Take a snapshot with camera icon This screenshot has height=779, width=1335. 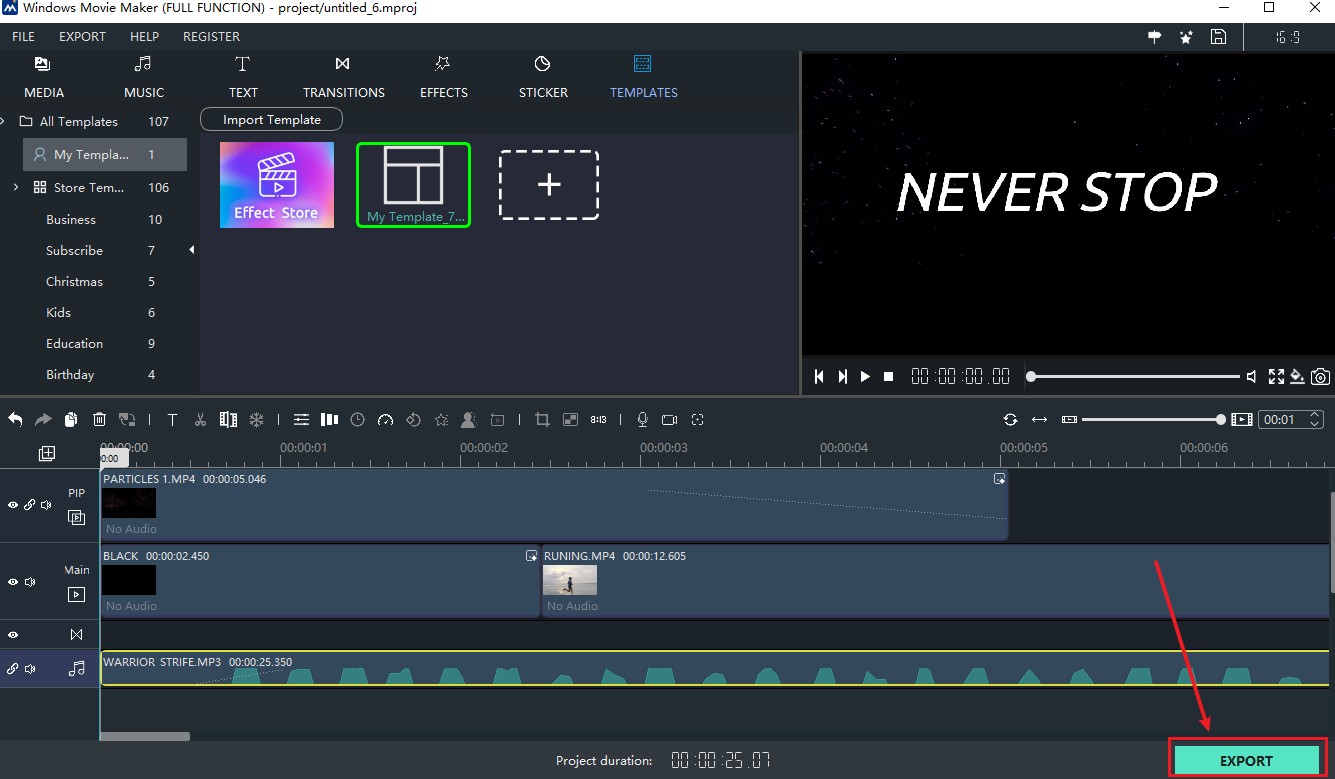pyautogui.click(x=1321, y=377)
